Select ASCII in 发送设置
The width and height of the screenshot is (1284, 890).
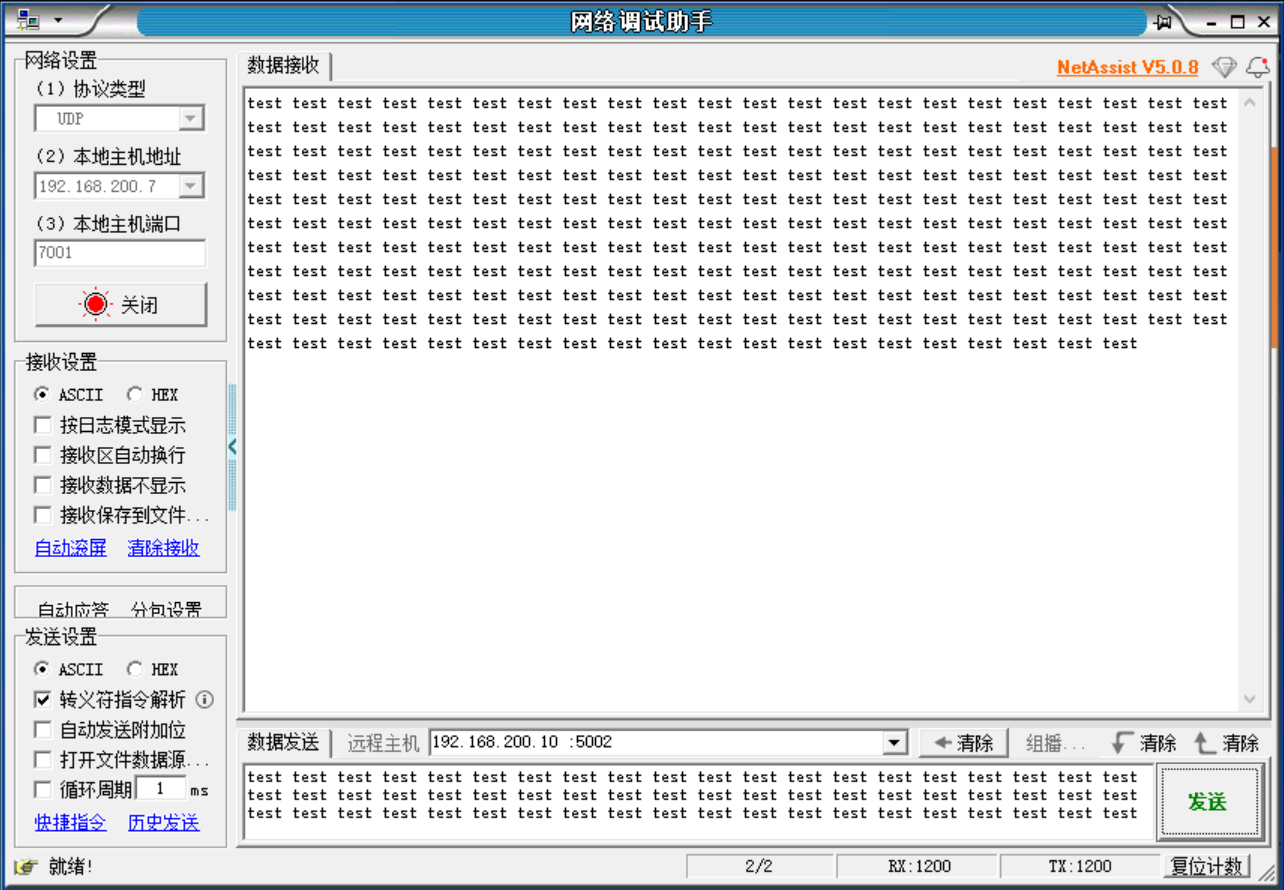point(68,669)
